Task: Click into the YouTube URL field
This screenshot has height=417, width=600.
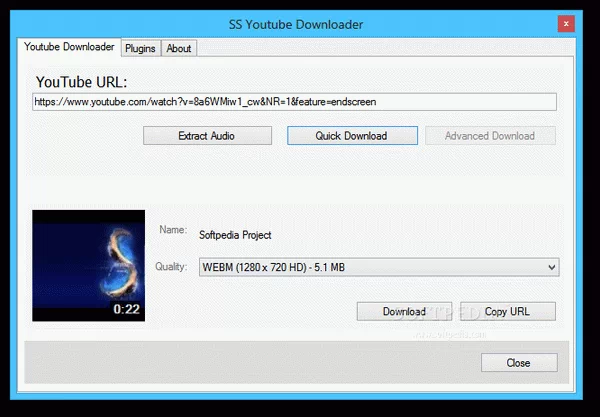Action: [x=294, y=102]
